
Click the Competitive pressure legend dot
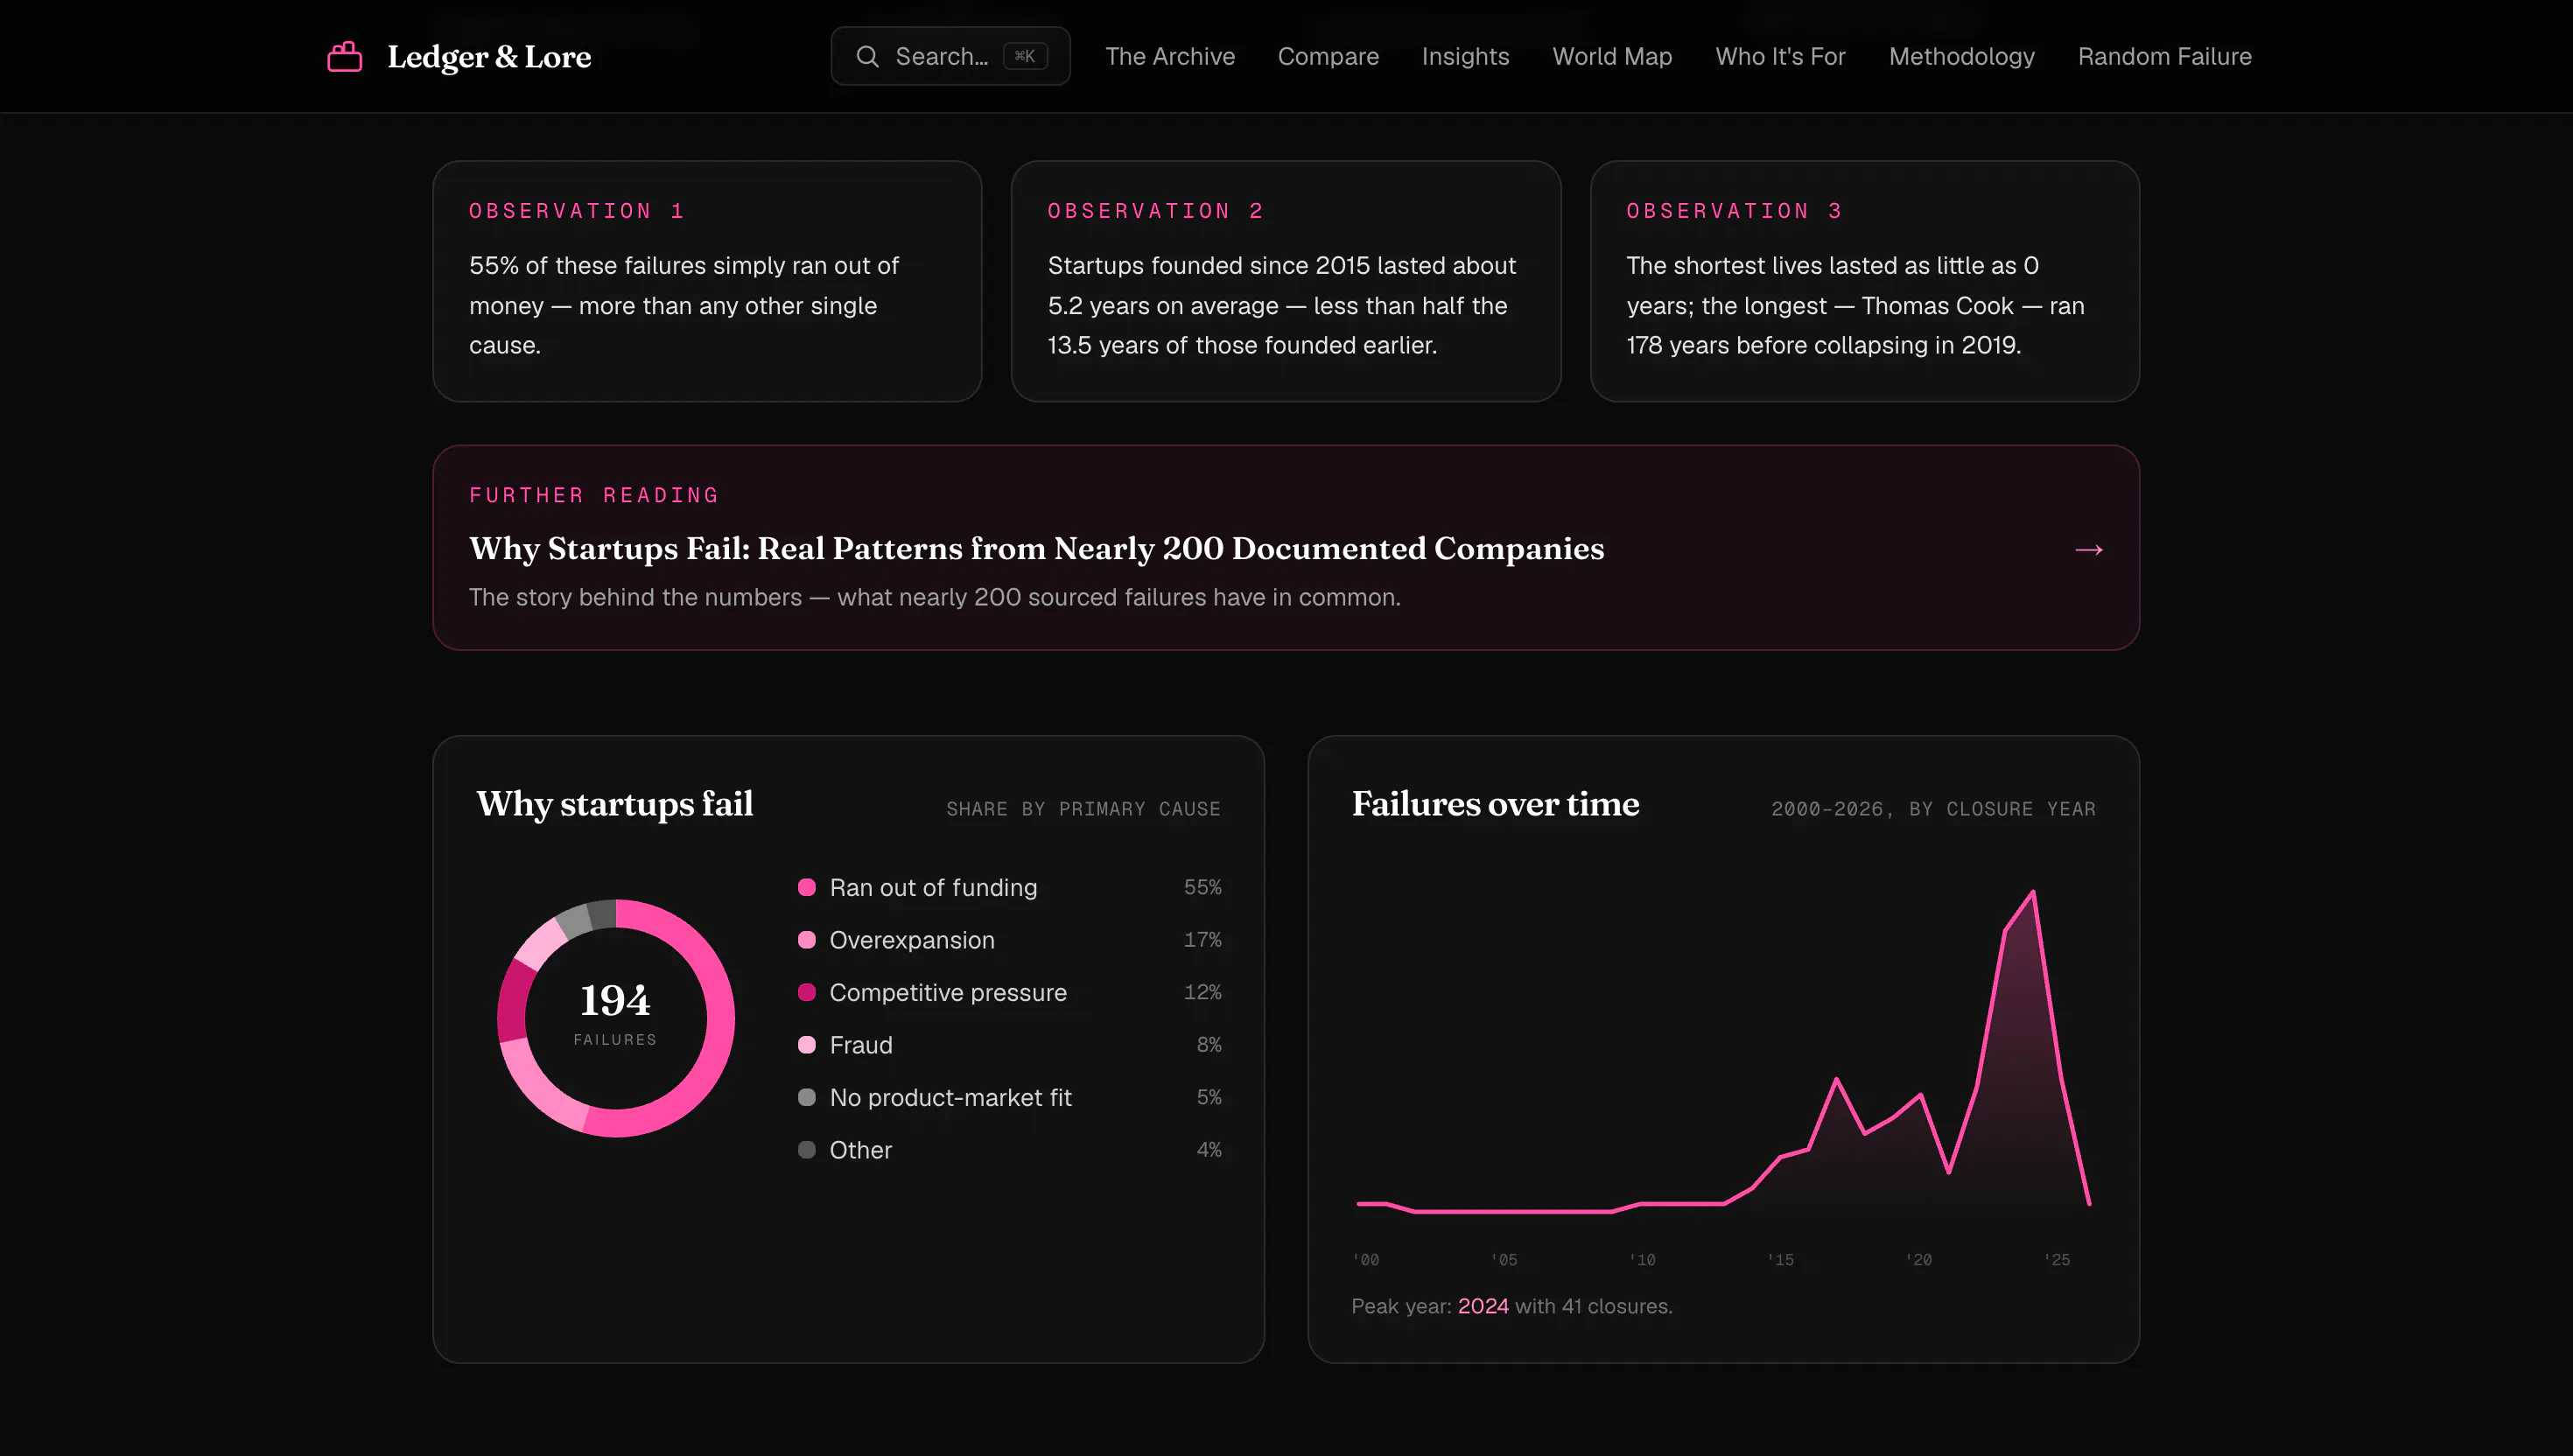807,992
